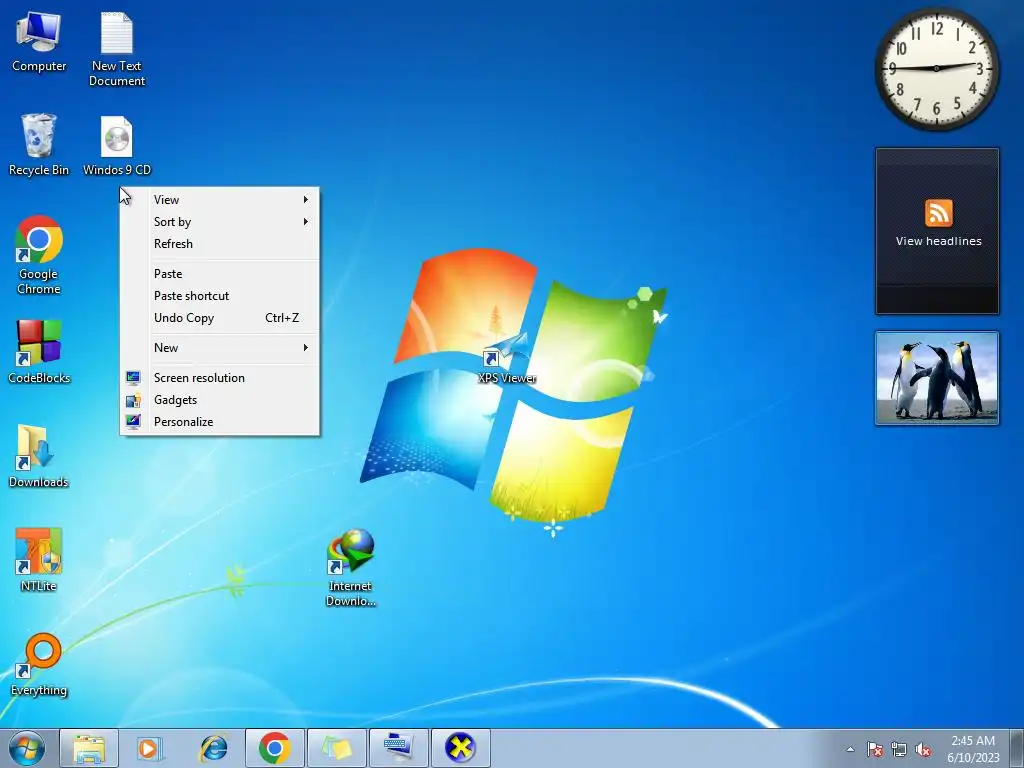
Task: Launch Windows Media Player from taskbar
Action: click(150, 748)
